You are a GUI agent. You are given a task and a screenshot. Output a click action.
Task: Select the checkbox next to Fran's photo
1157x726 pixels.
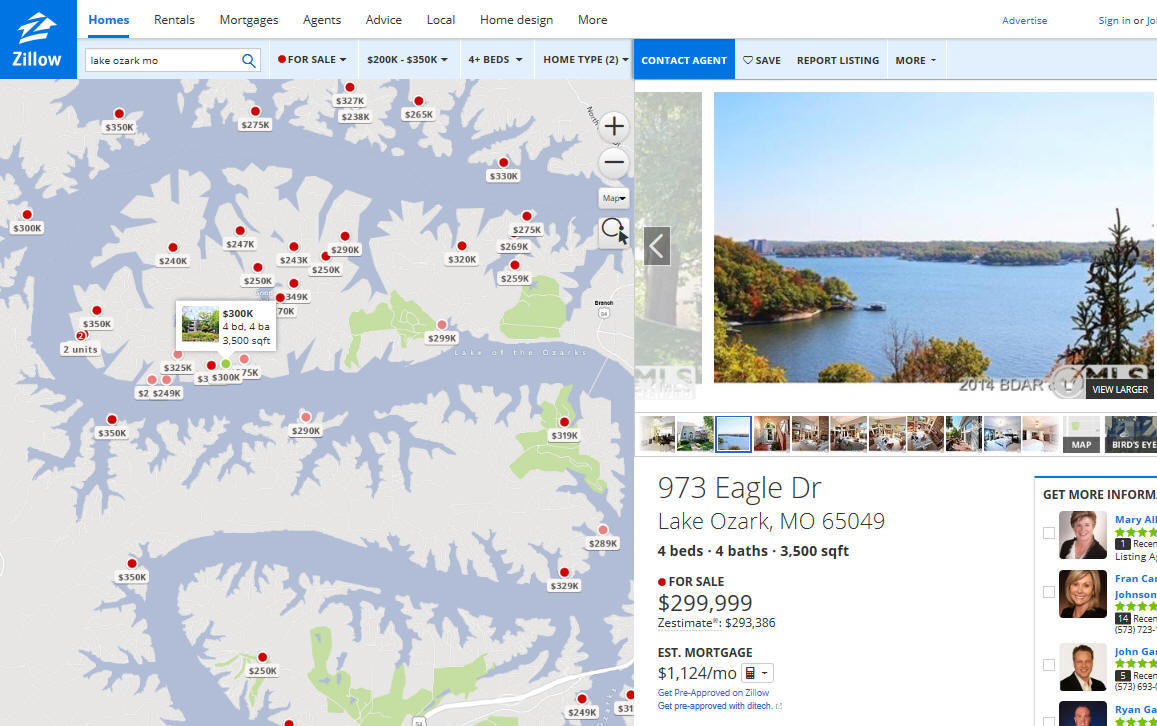point(1049,592)
